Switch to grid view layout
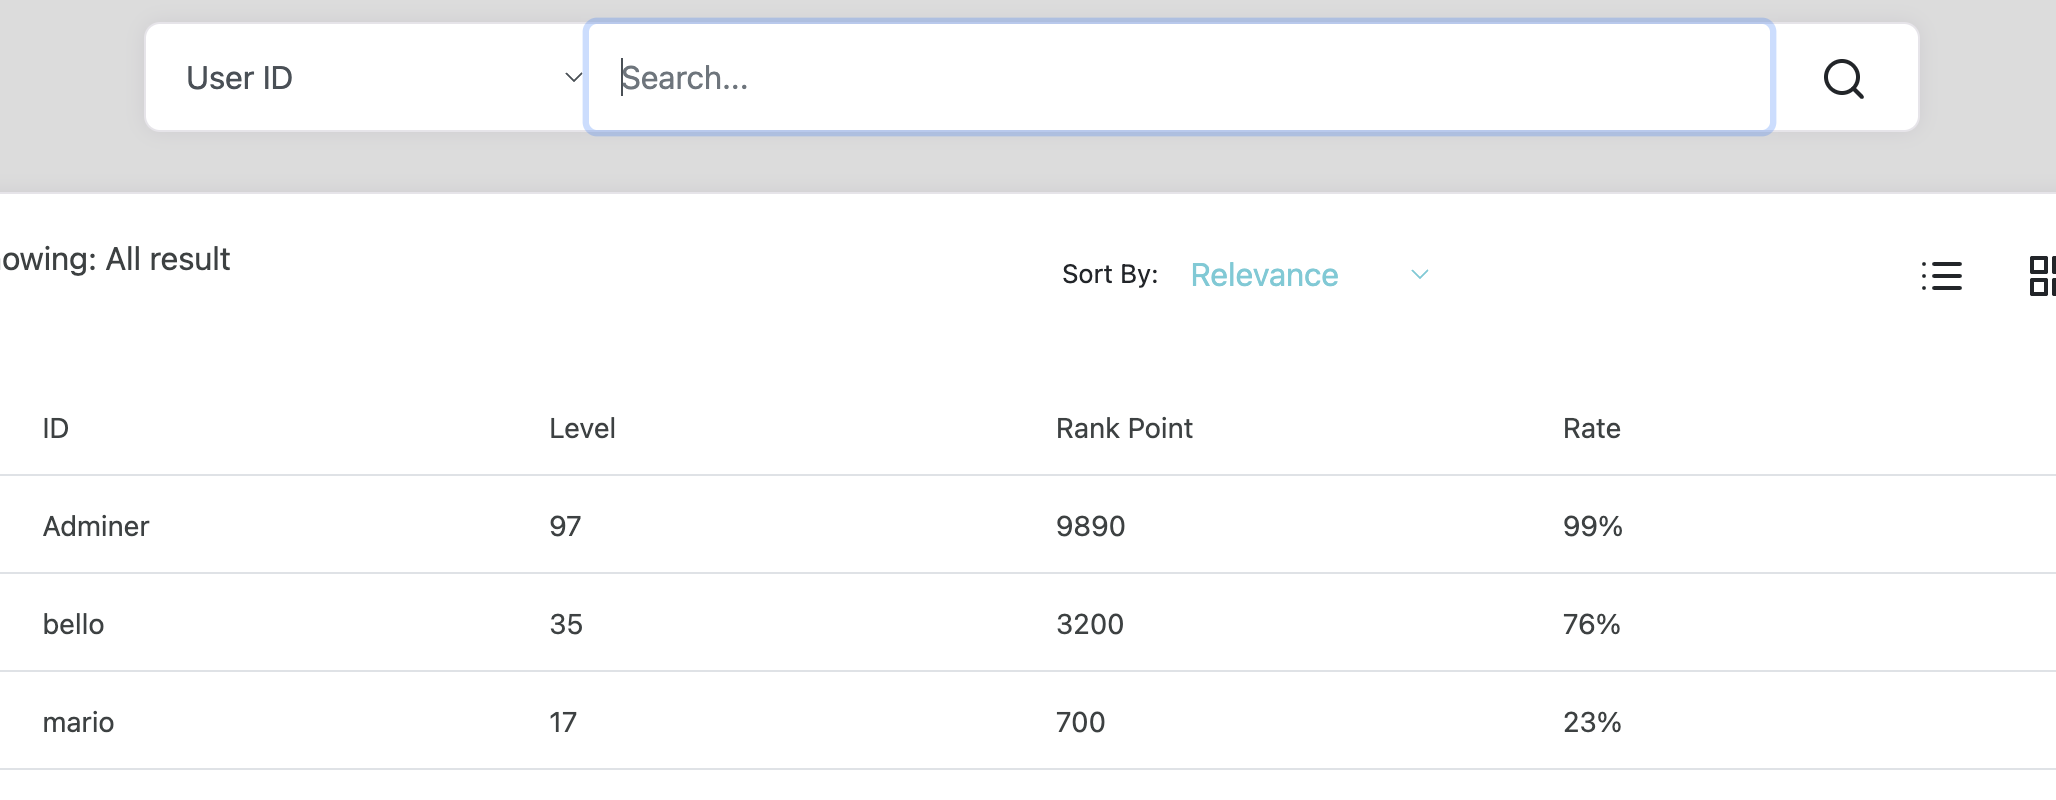Image resolution: width=2056 pixels, height=800 pixels. pyautogui.click(x=2042, y=276)
